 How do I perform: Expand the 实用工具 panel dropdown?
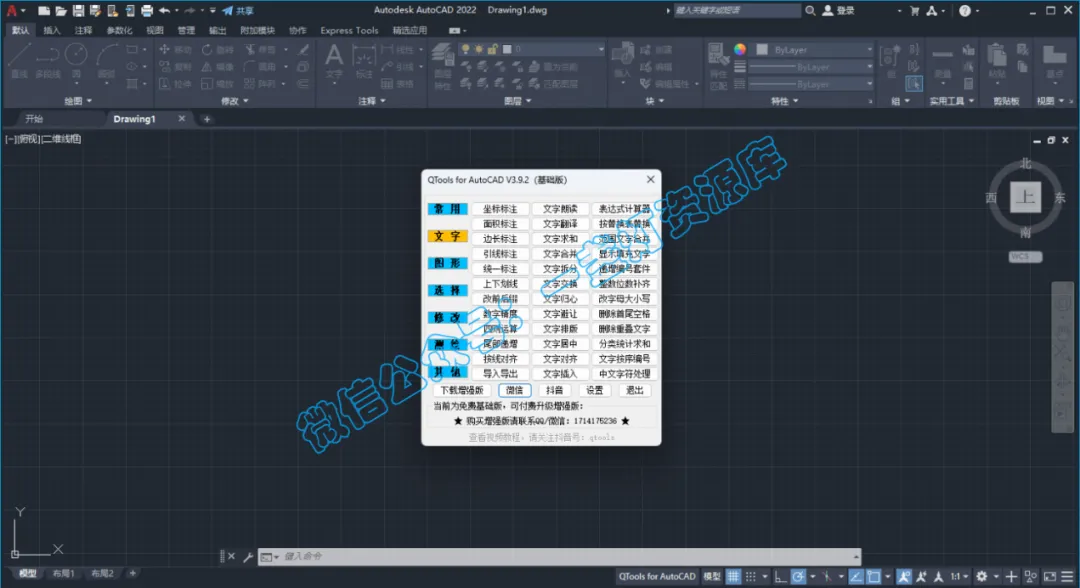[x=952, y=101]
